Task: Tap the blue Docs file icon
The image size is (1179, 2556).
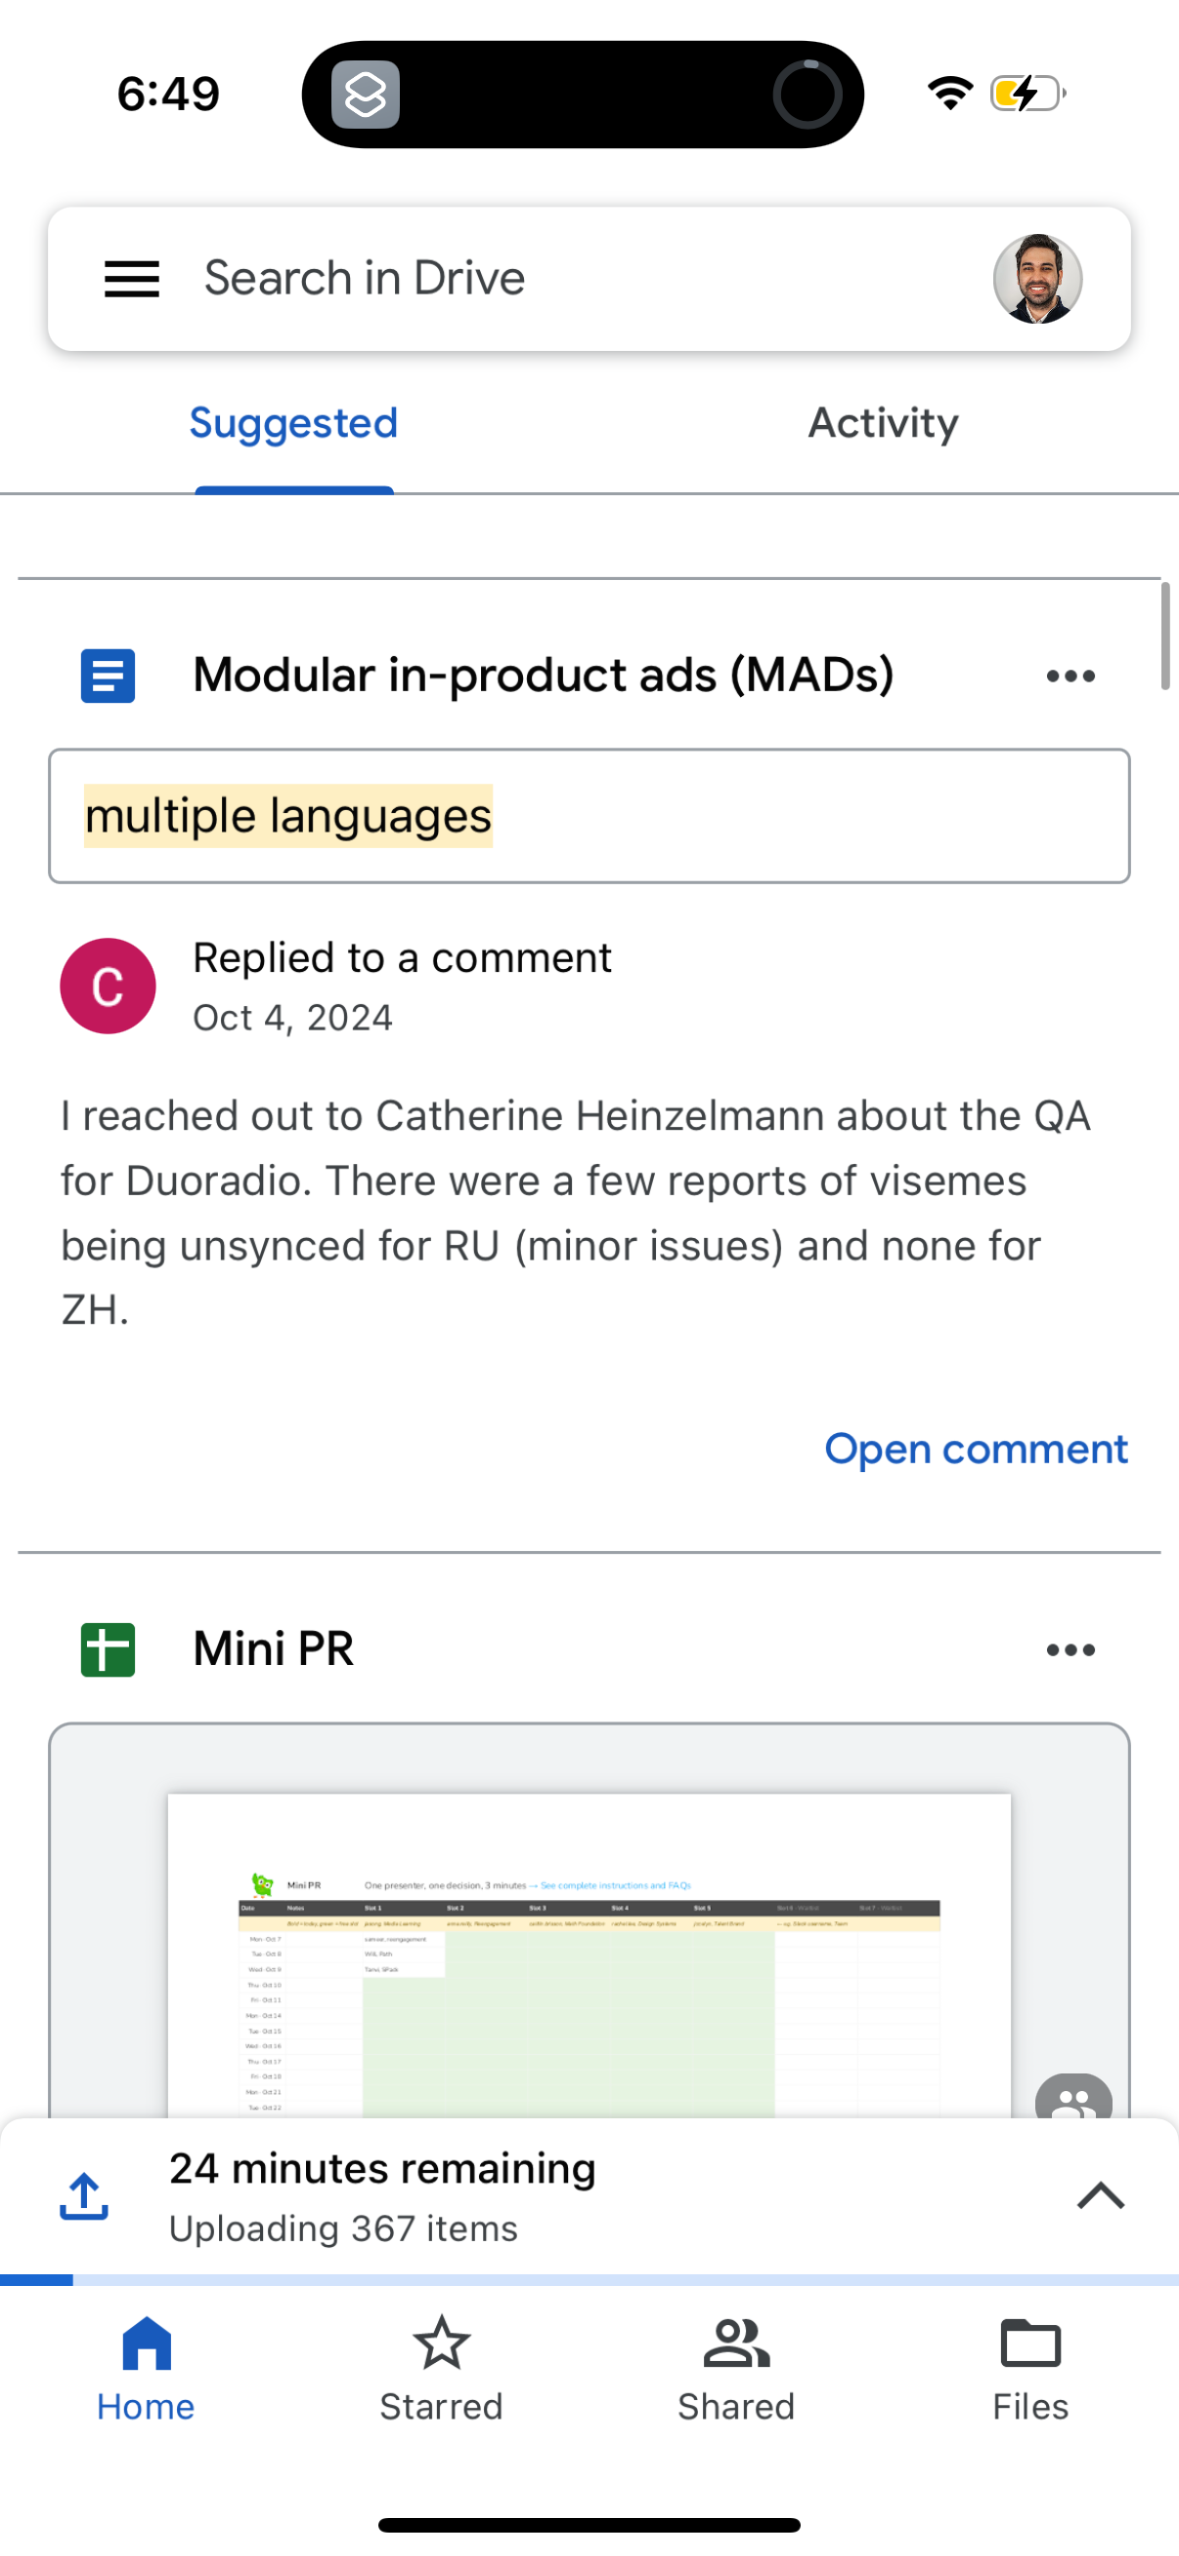Action: point(108,676)
